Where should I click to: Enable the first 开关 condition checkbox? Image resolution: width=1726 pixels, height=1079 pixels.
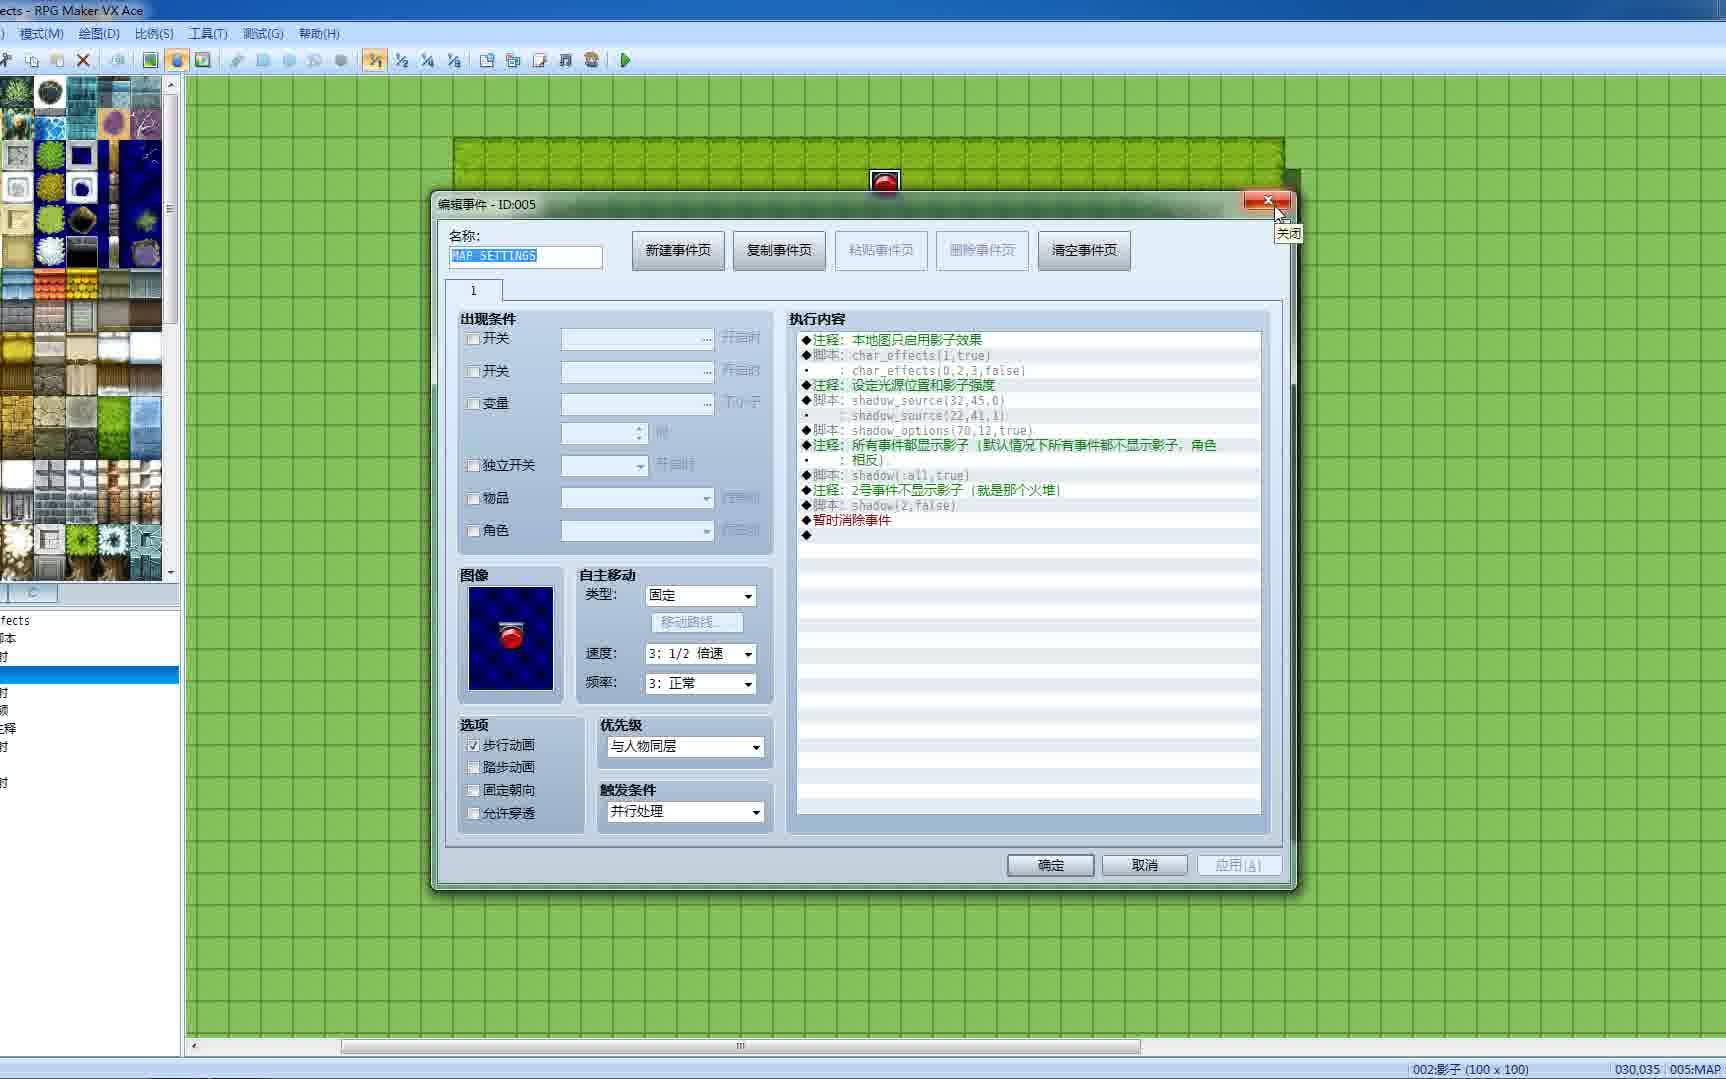[473, 339]
